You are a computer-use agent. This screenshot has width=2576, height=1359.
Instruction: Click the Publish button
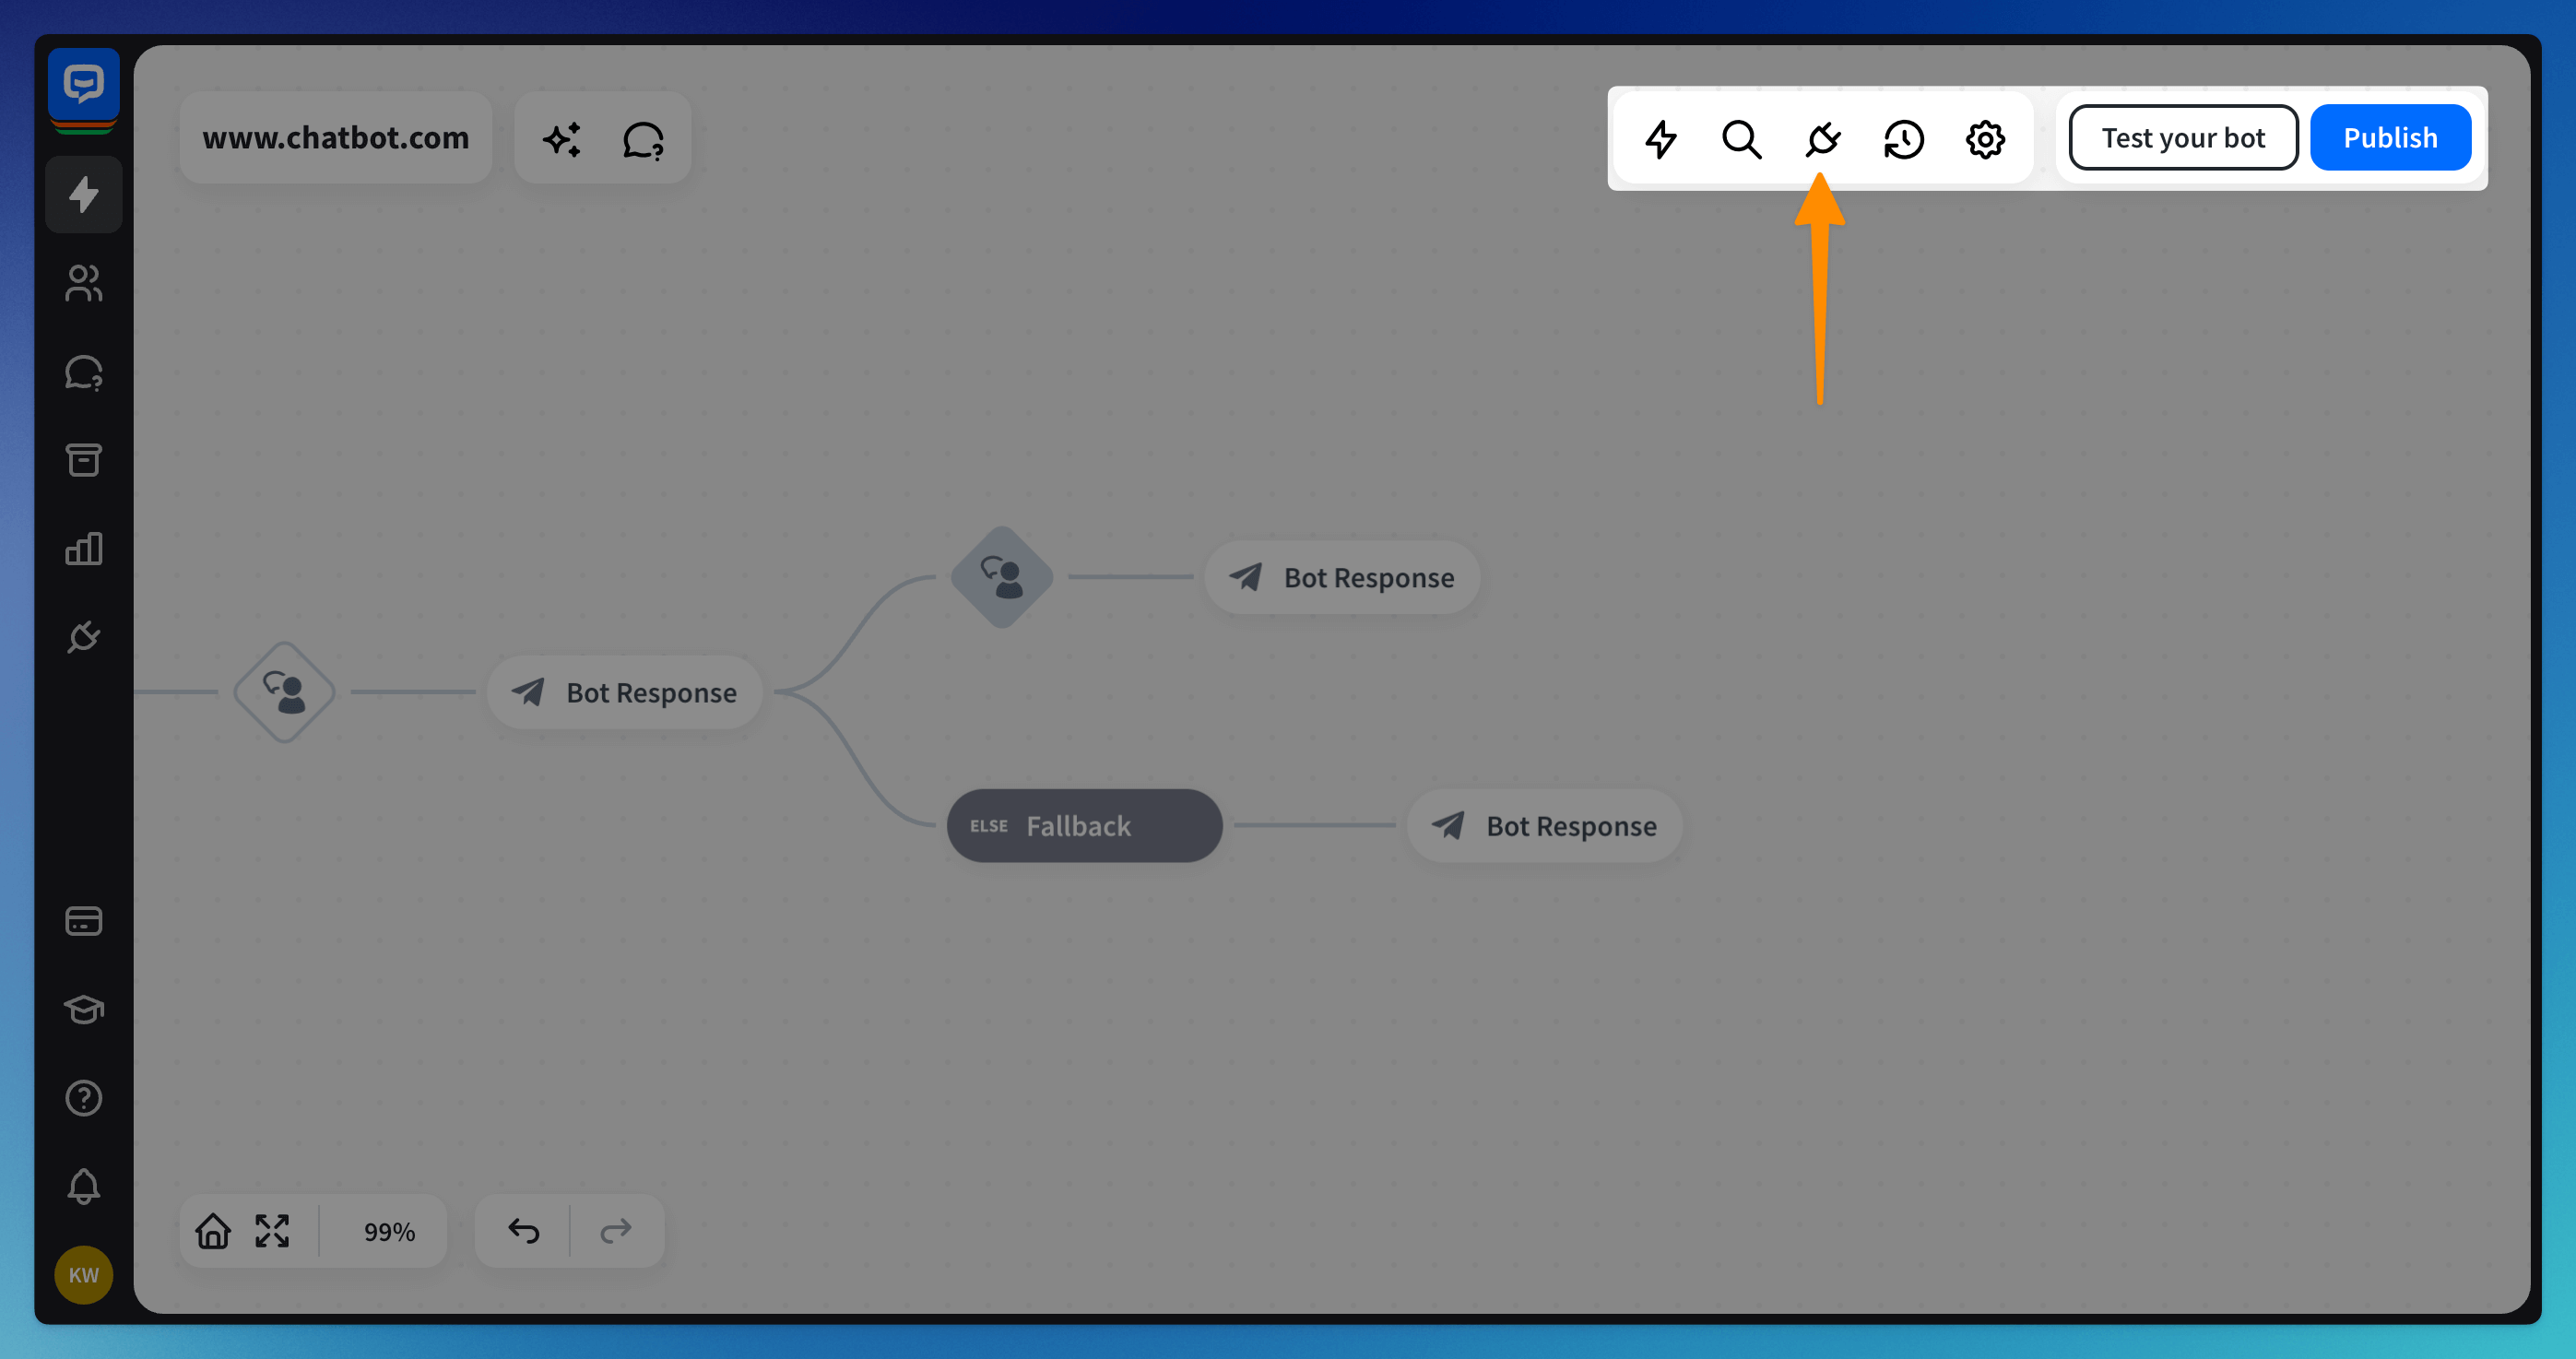click(2390, 137)
